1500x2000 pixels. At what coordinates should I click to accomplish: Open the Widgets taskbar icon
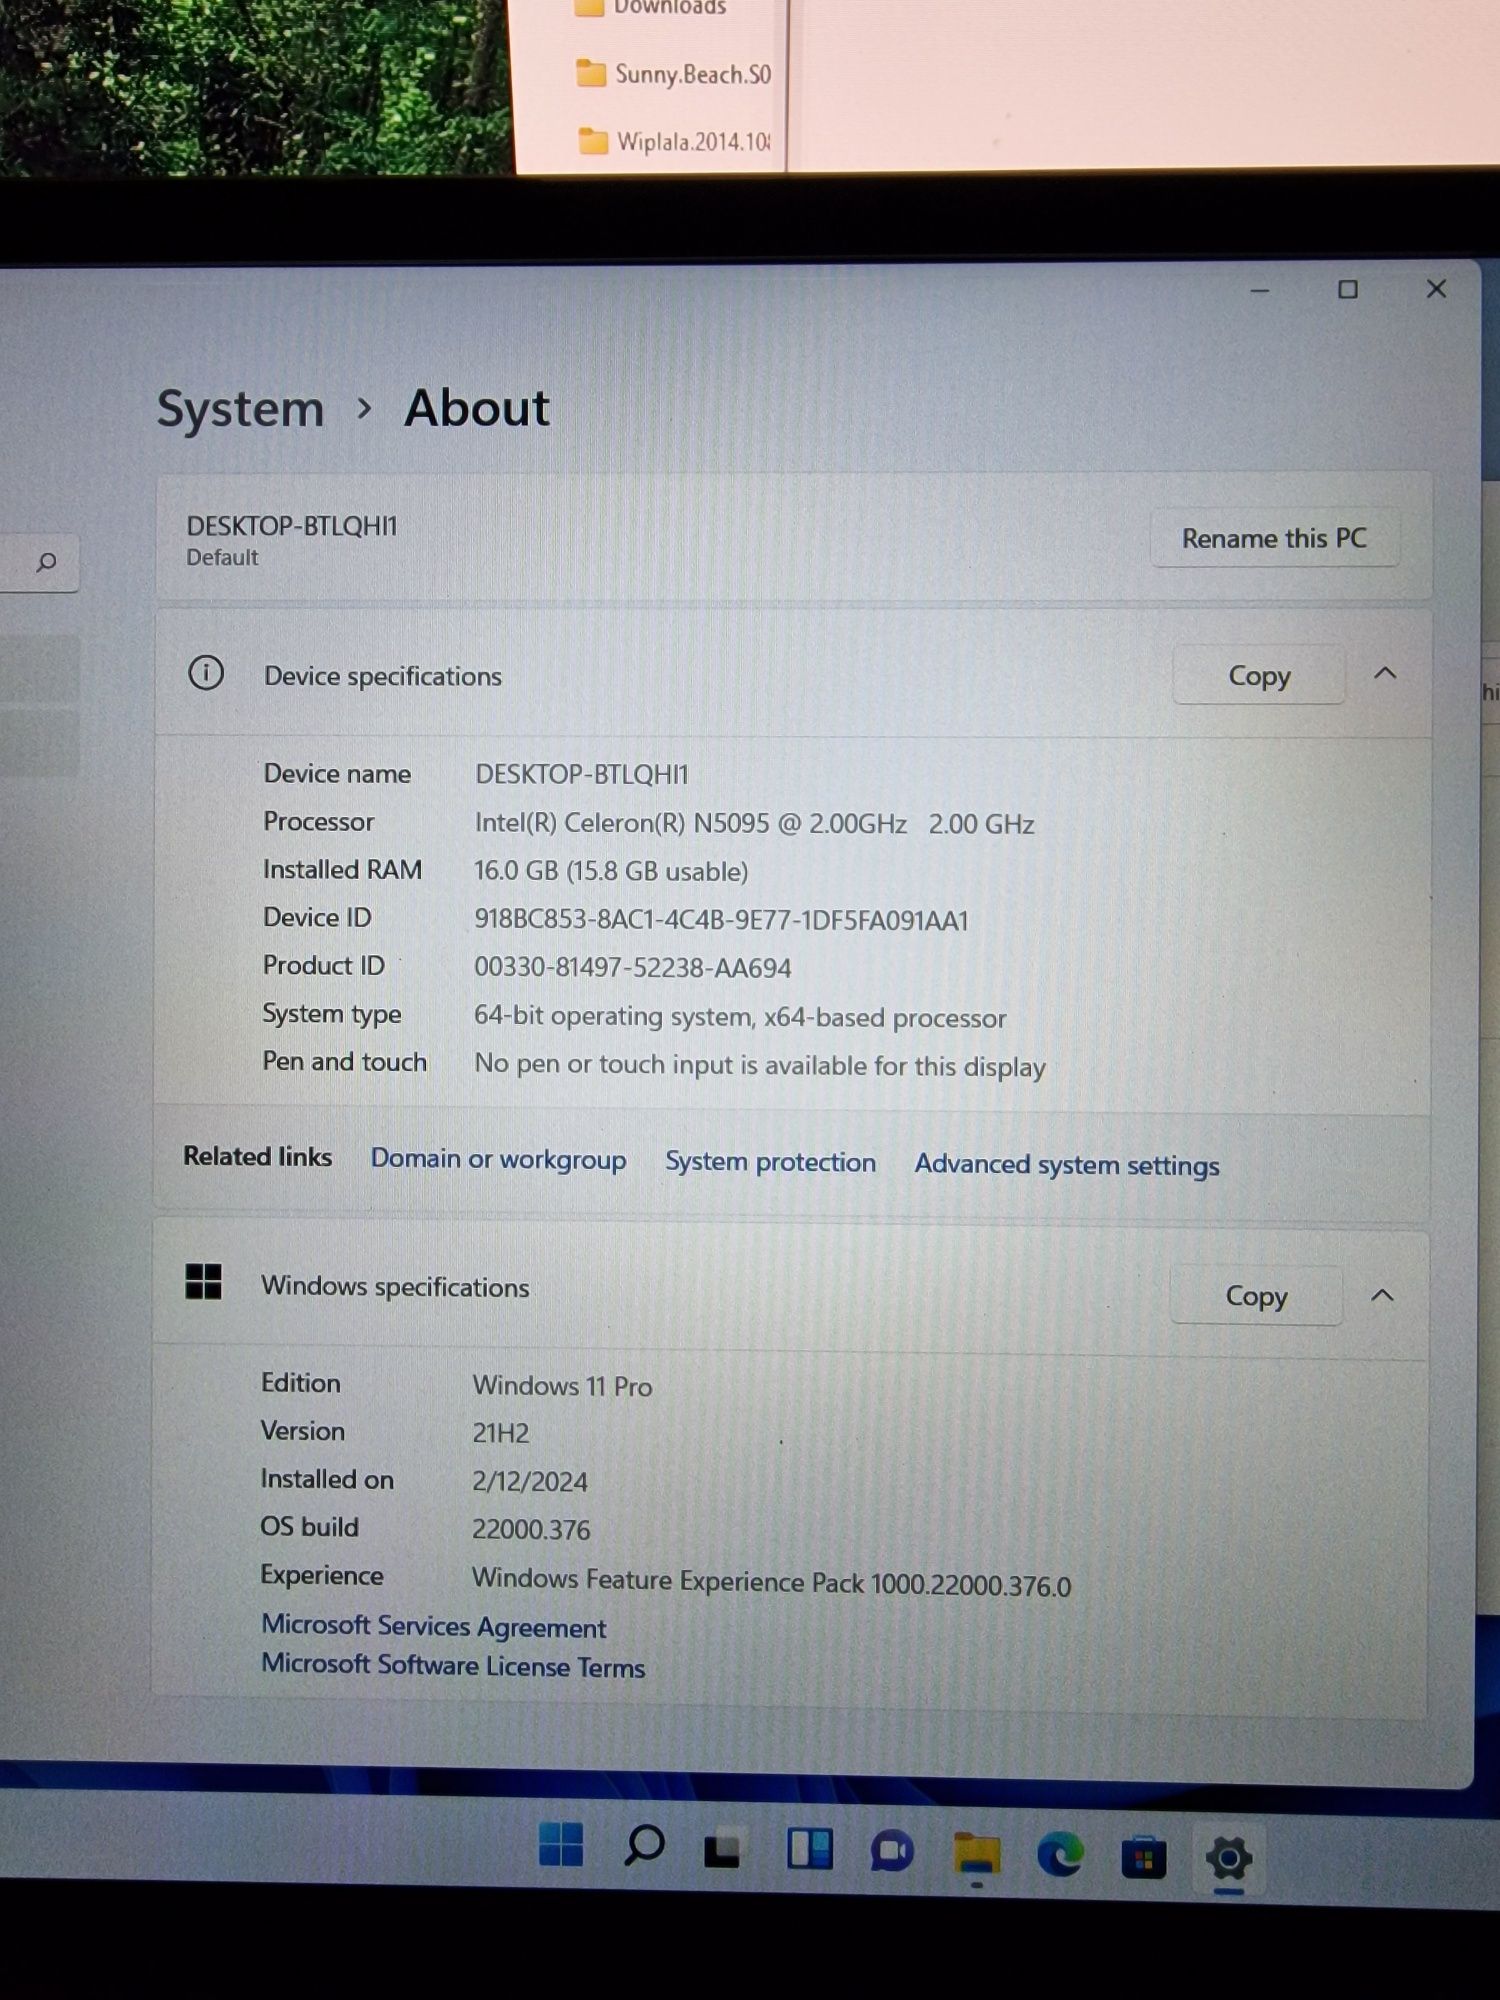[809, 1849]
